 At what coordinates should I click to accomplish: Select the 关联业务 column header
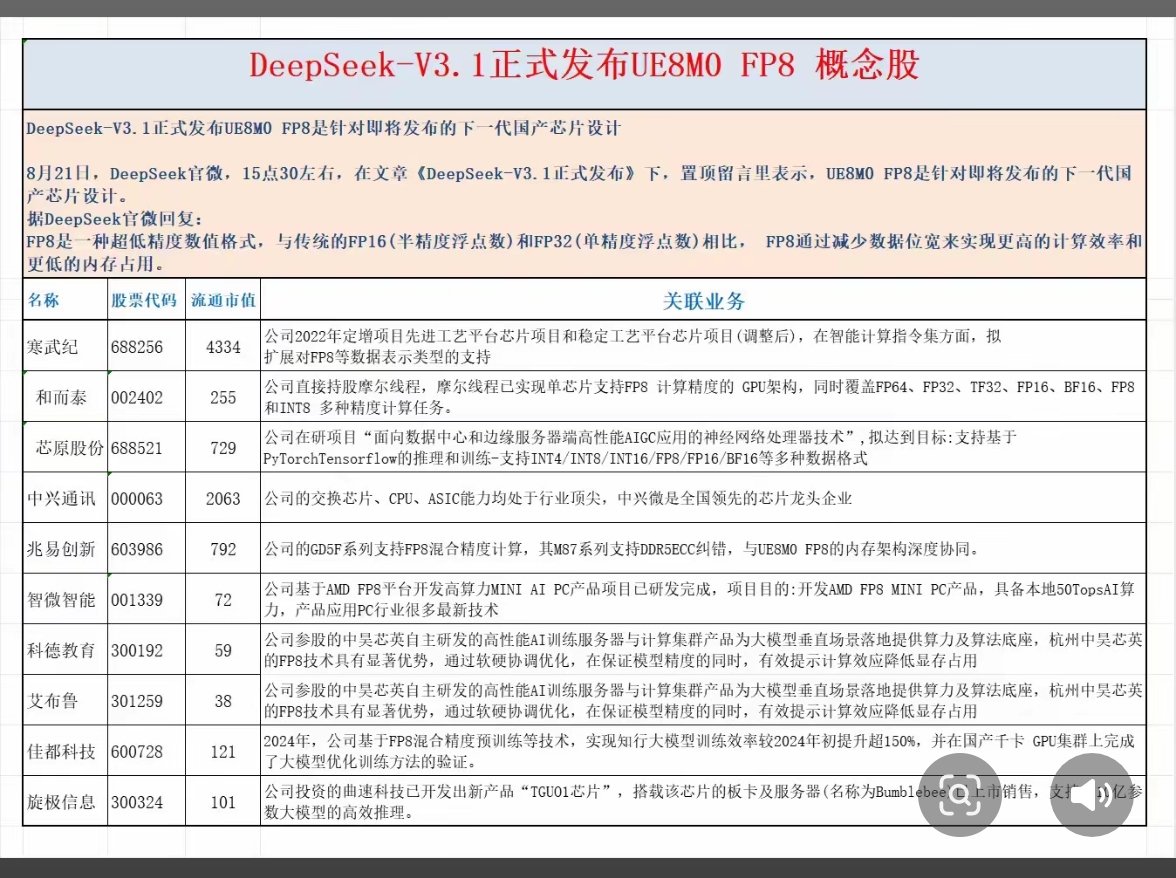pyautogui.click(x=704, y=301)
